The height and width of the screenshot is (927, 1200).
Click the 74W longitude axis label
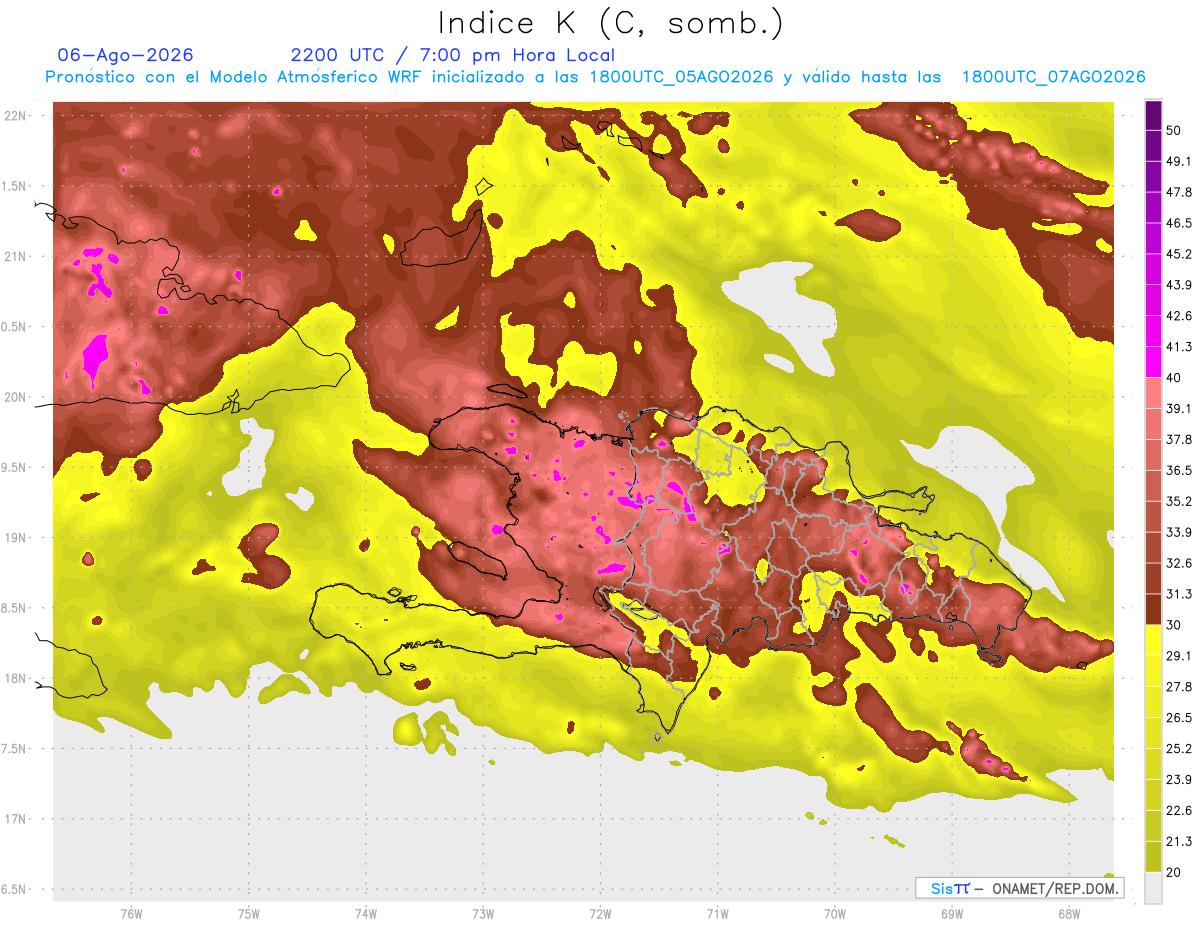(366, 914)
